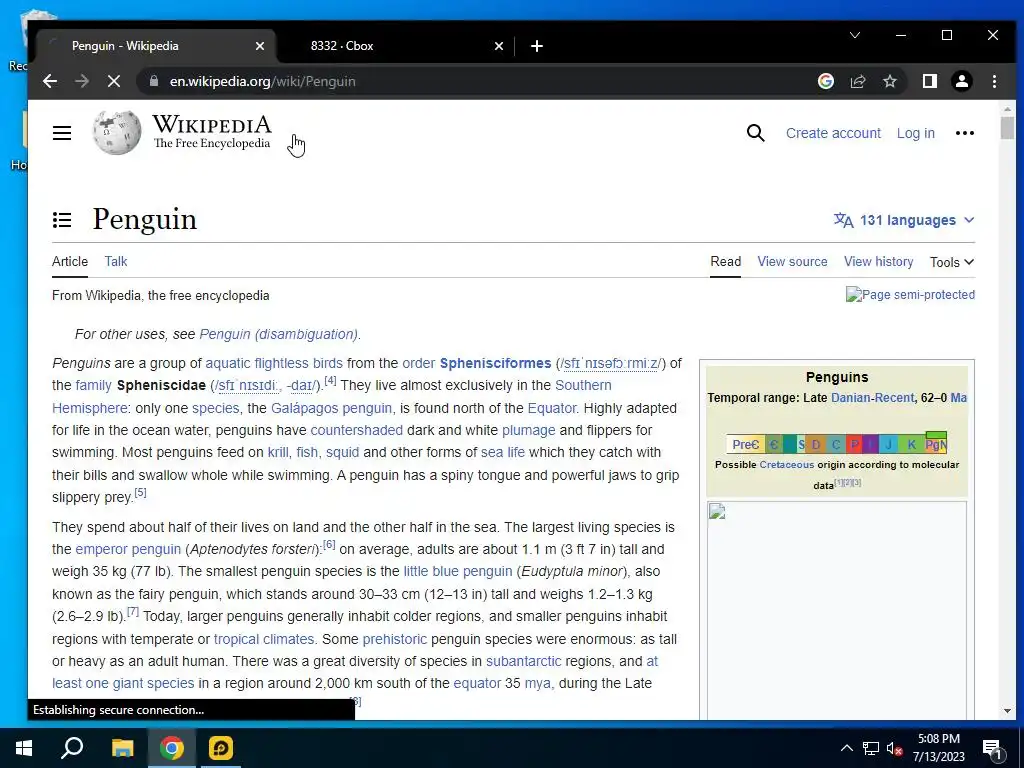
Task: Click the subantarctic link
Action: [523, 662]
